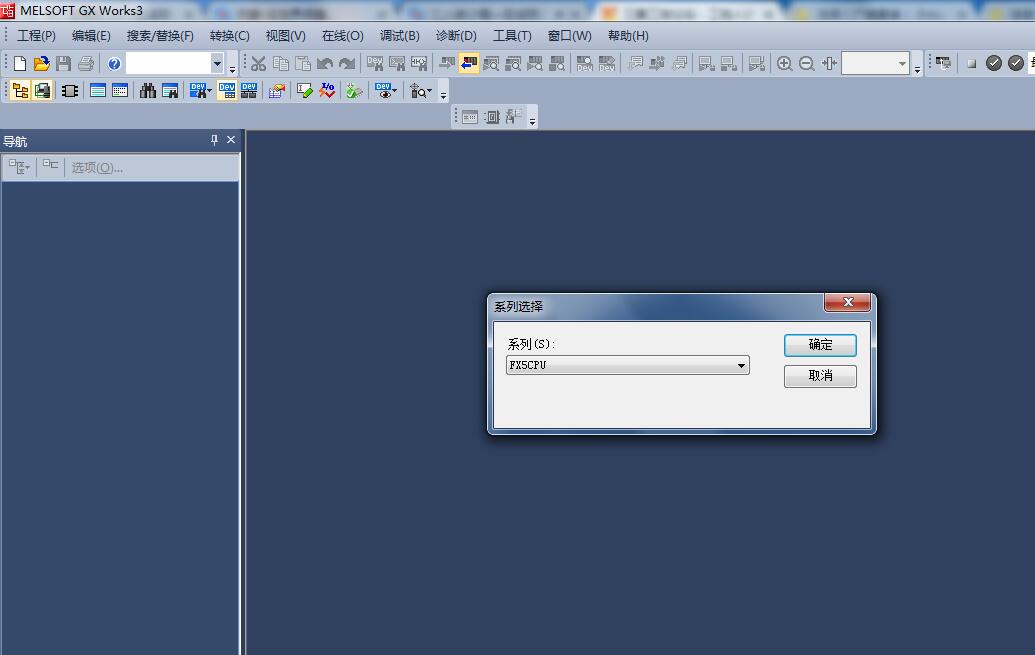Click the Zoom in magnifier icon

pyautogui.click(x=785, y=64)
